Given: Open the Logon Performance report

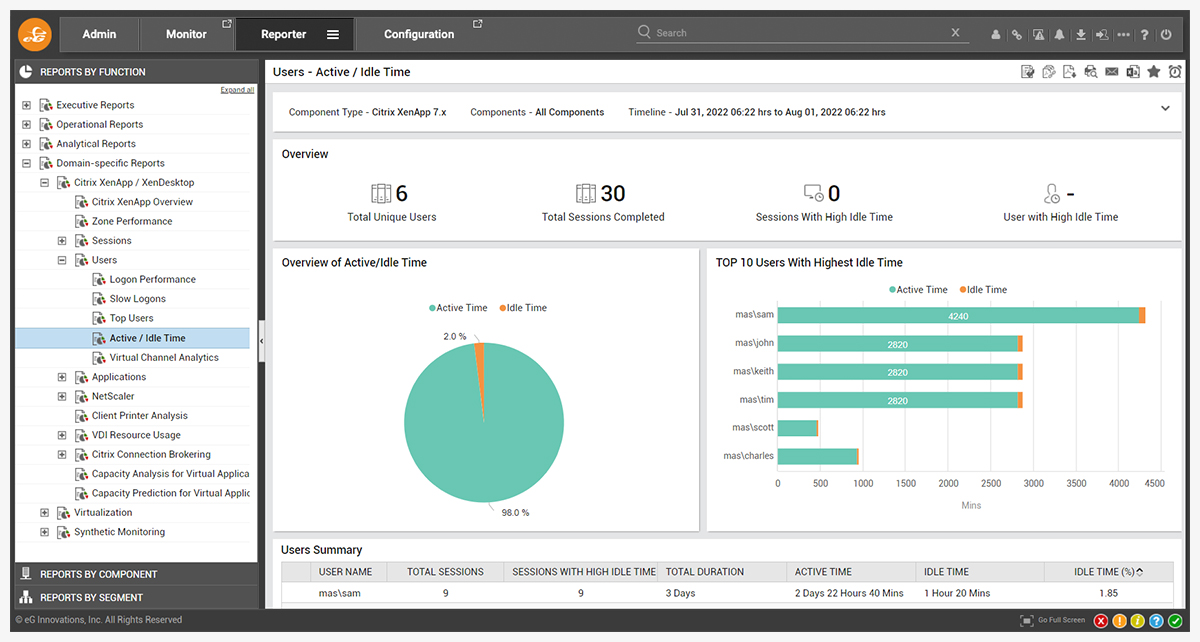Looking at the screenshot, I should (152, 280).
